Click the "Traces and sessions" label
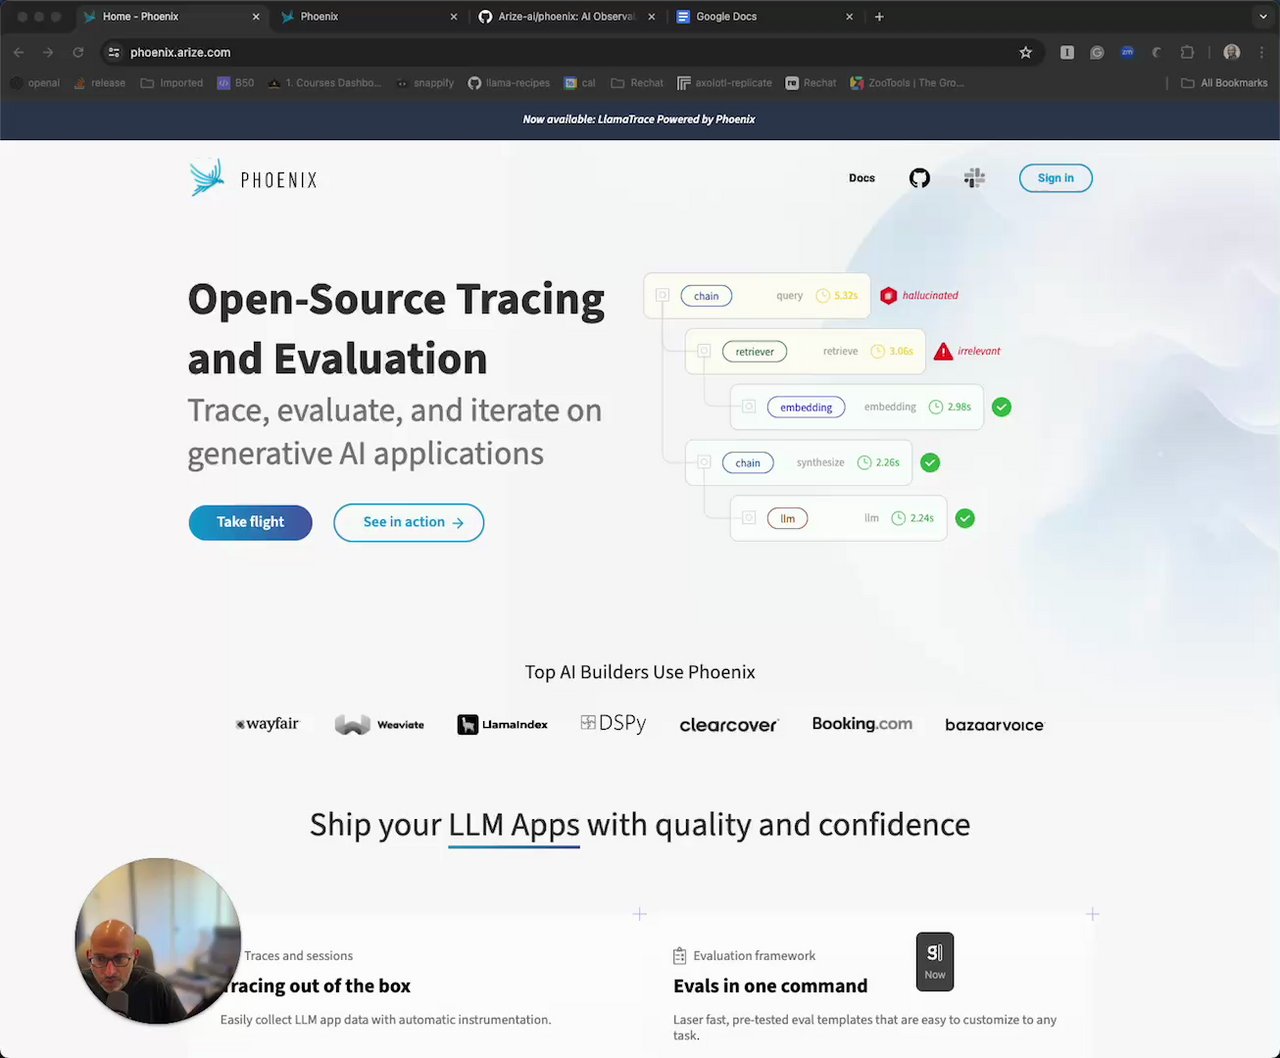 [298, 956]
